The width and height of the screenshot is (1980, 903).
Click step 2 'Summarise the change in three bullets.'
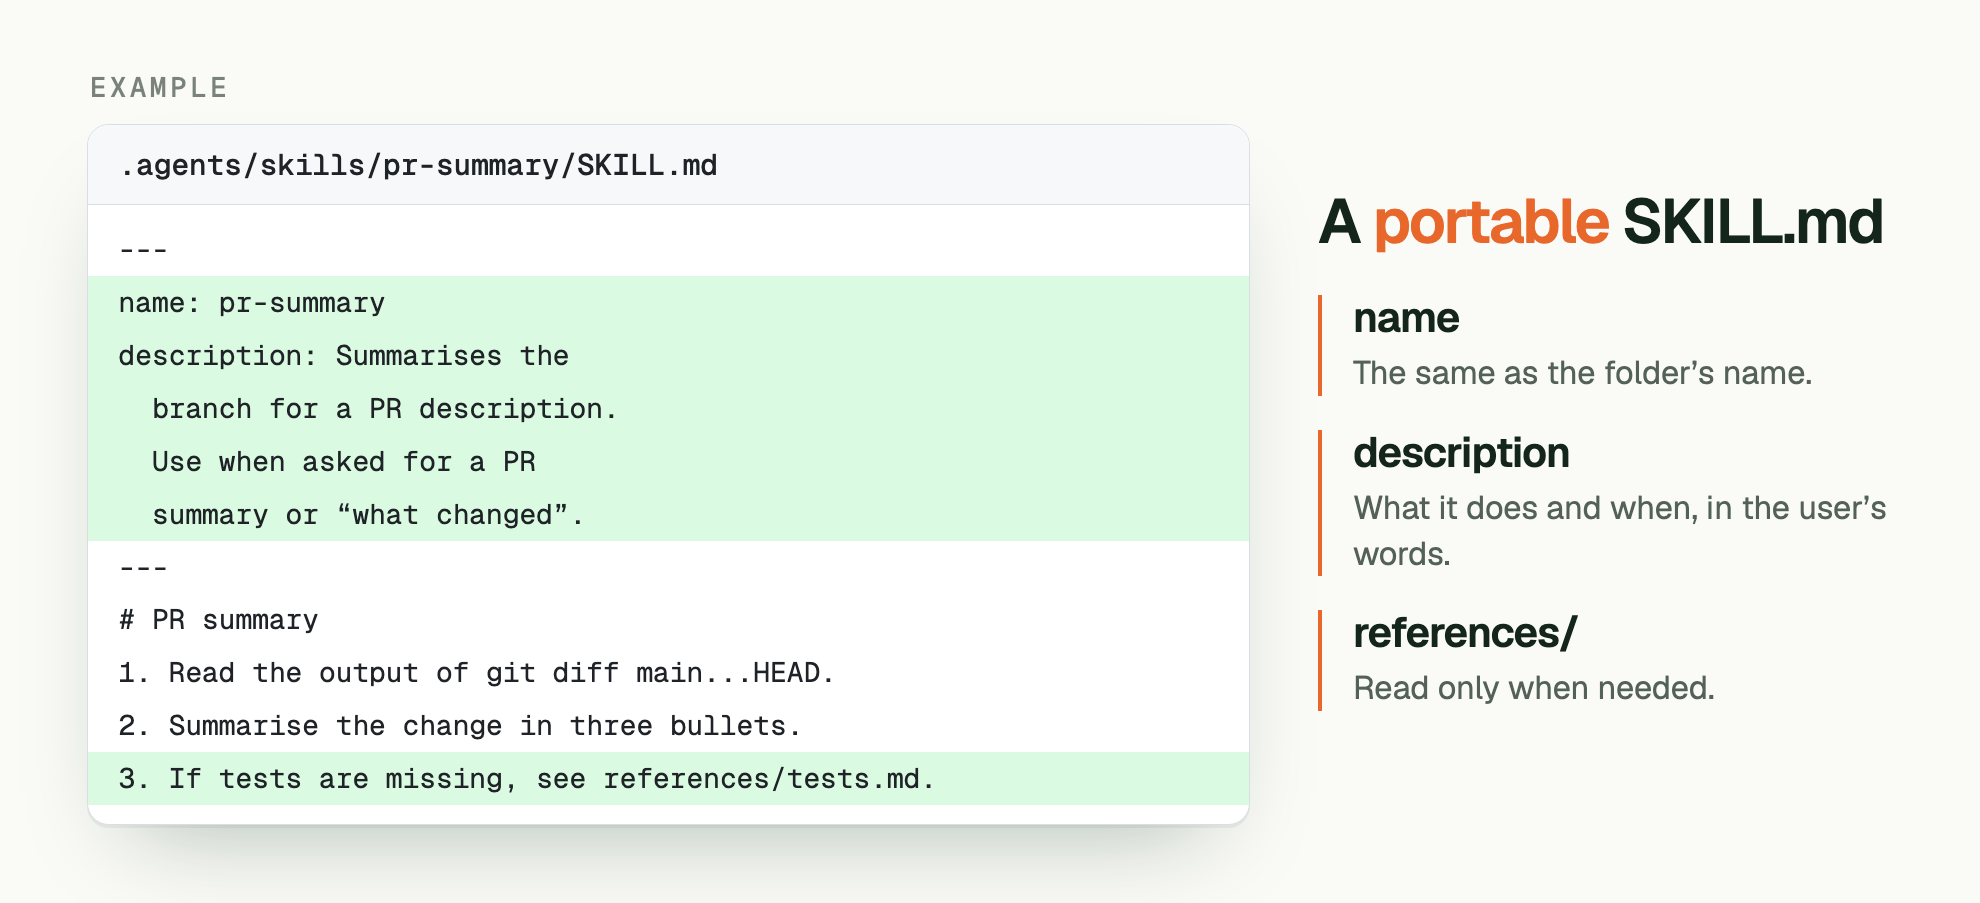click(460, 726)
